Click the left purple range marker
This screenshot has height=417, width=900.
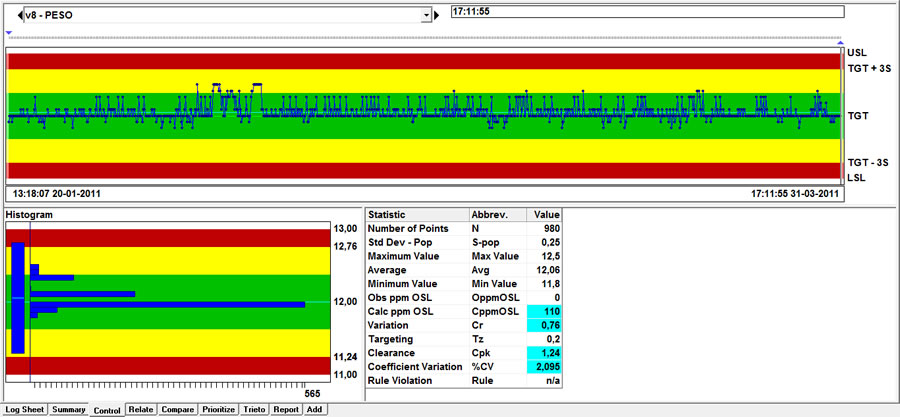click(9, 33)
